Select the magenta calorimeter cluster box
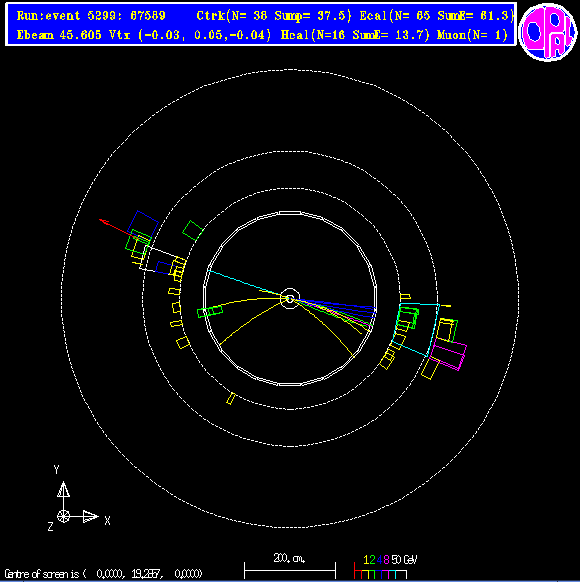The width and height of the screenshot is (580, 582). [448, 356]
